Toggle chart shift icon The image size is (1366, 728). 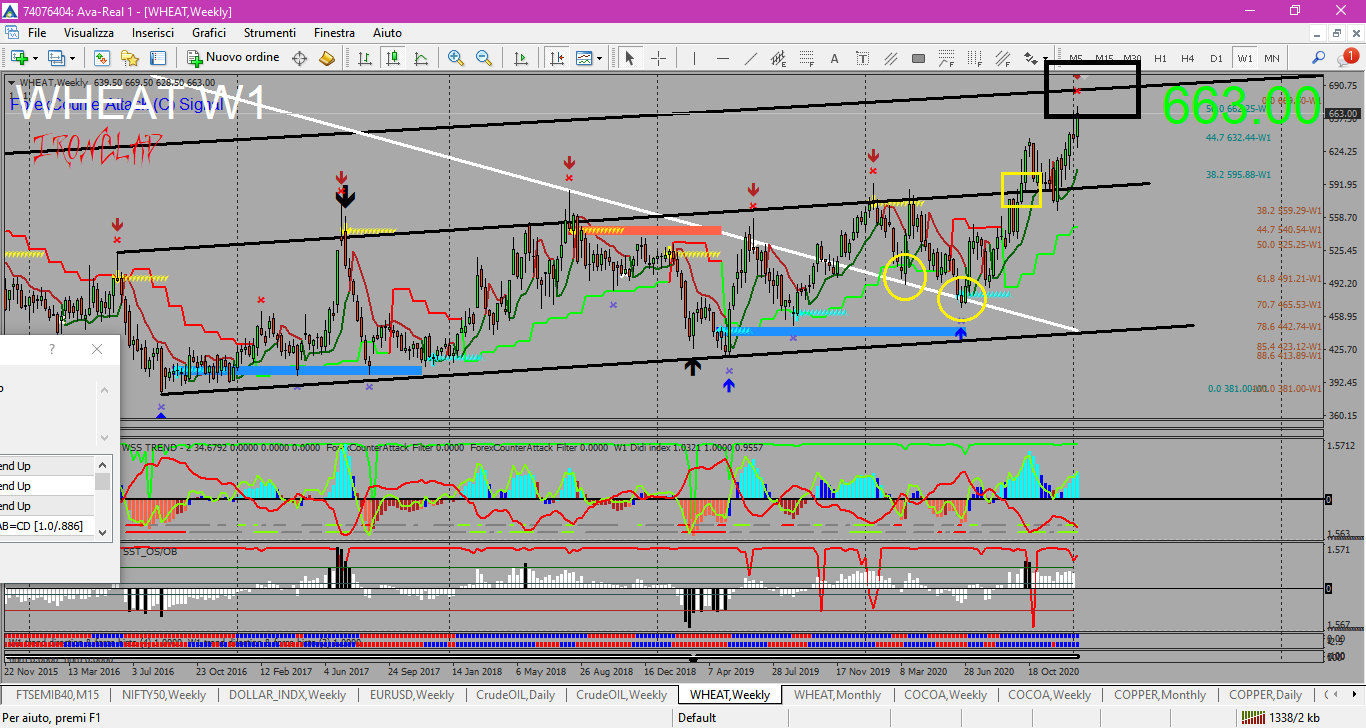click(556, 58)
